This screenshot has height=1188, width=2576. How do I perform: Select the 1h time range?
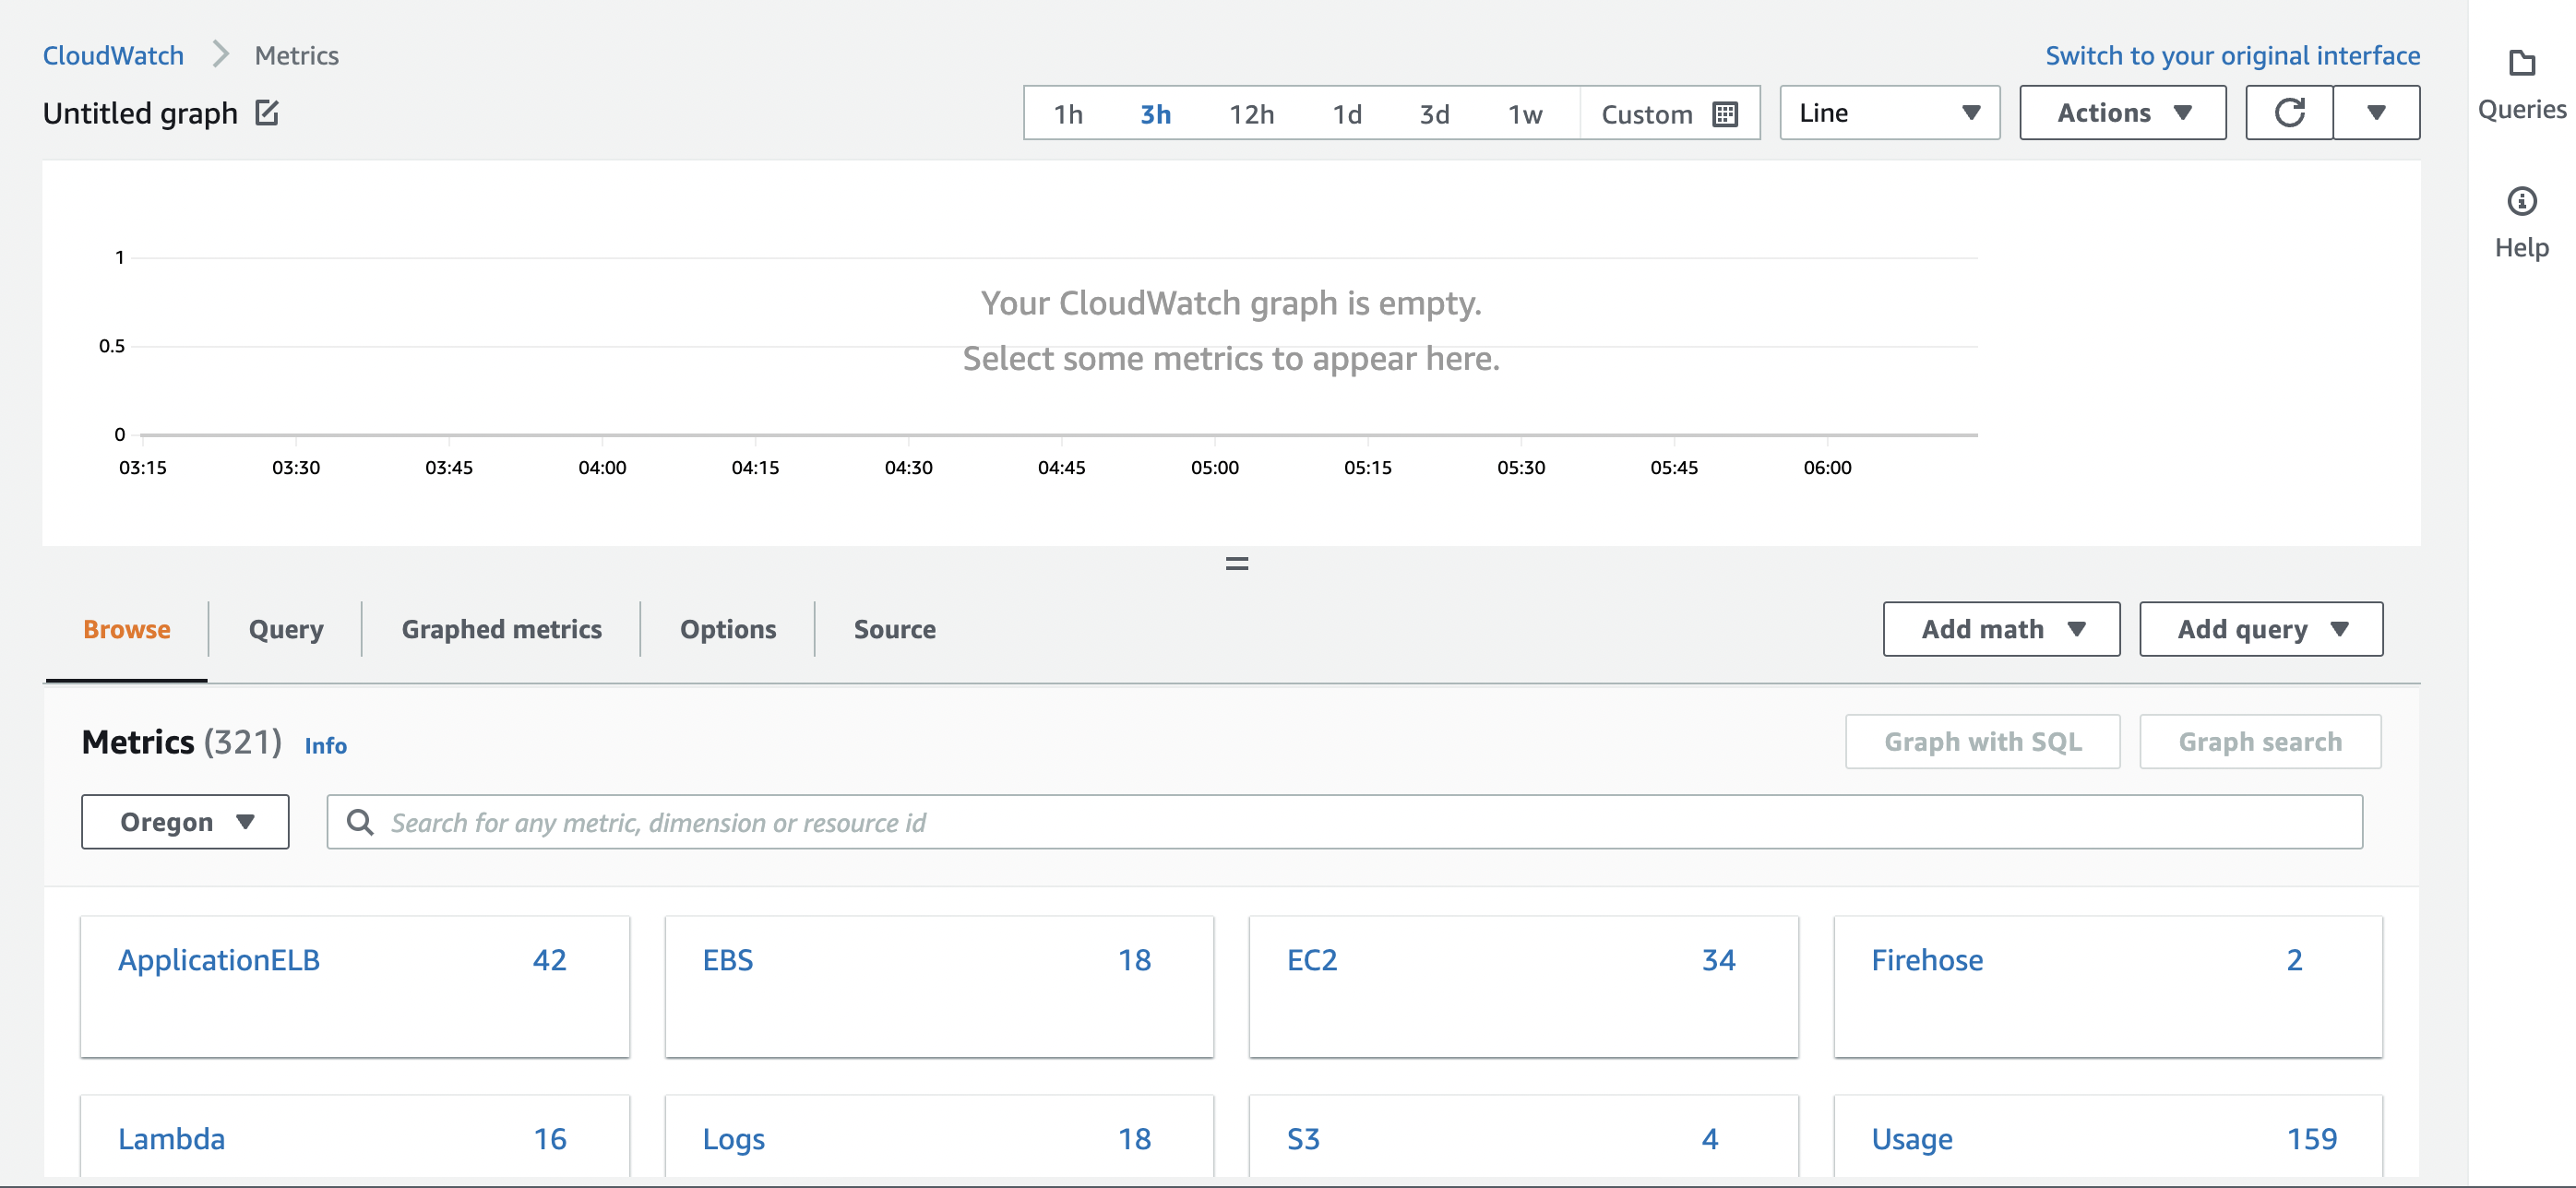[1068, 114]
